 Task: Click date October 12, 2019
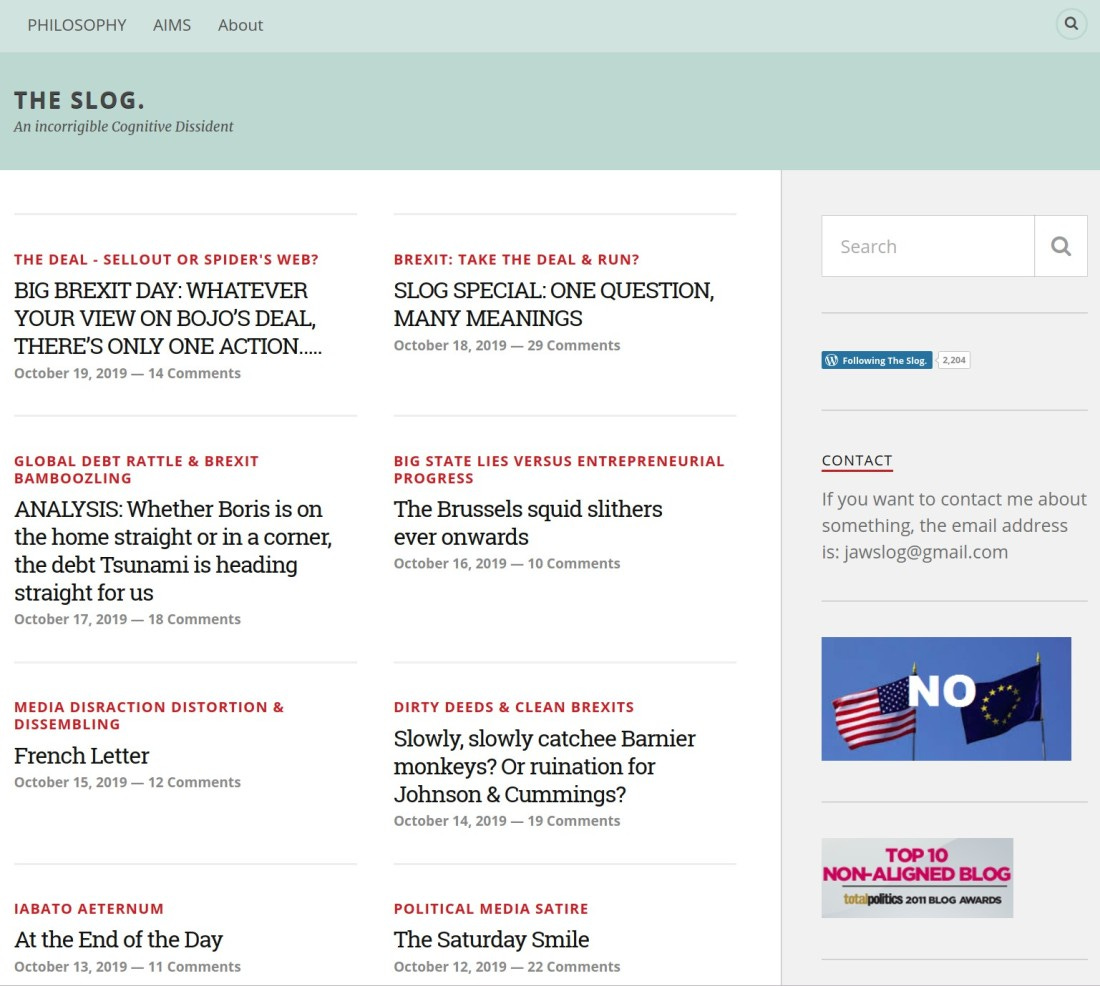tap(450, 966)
